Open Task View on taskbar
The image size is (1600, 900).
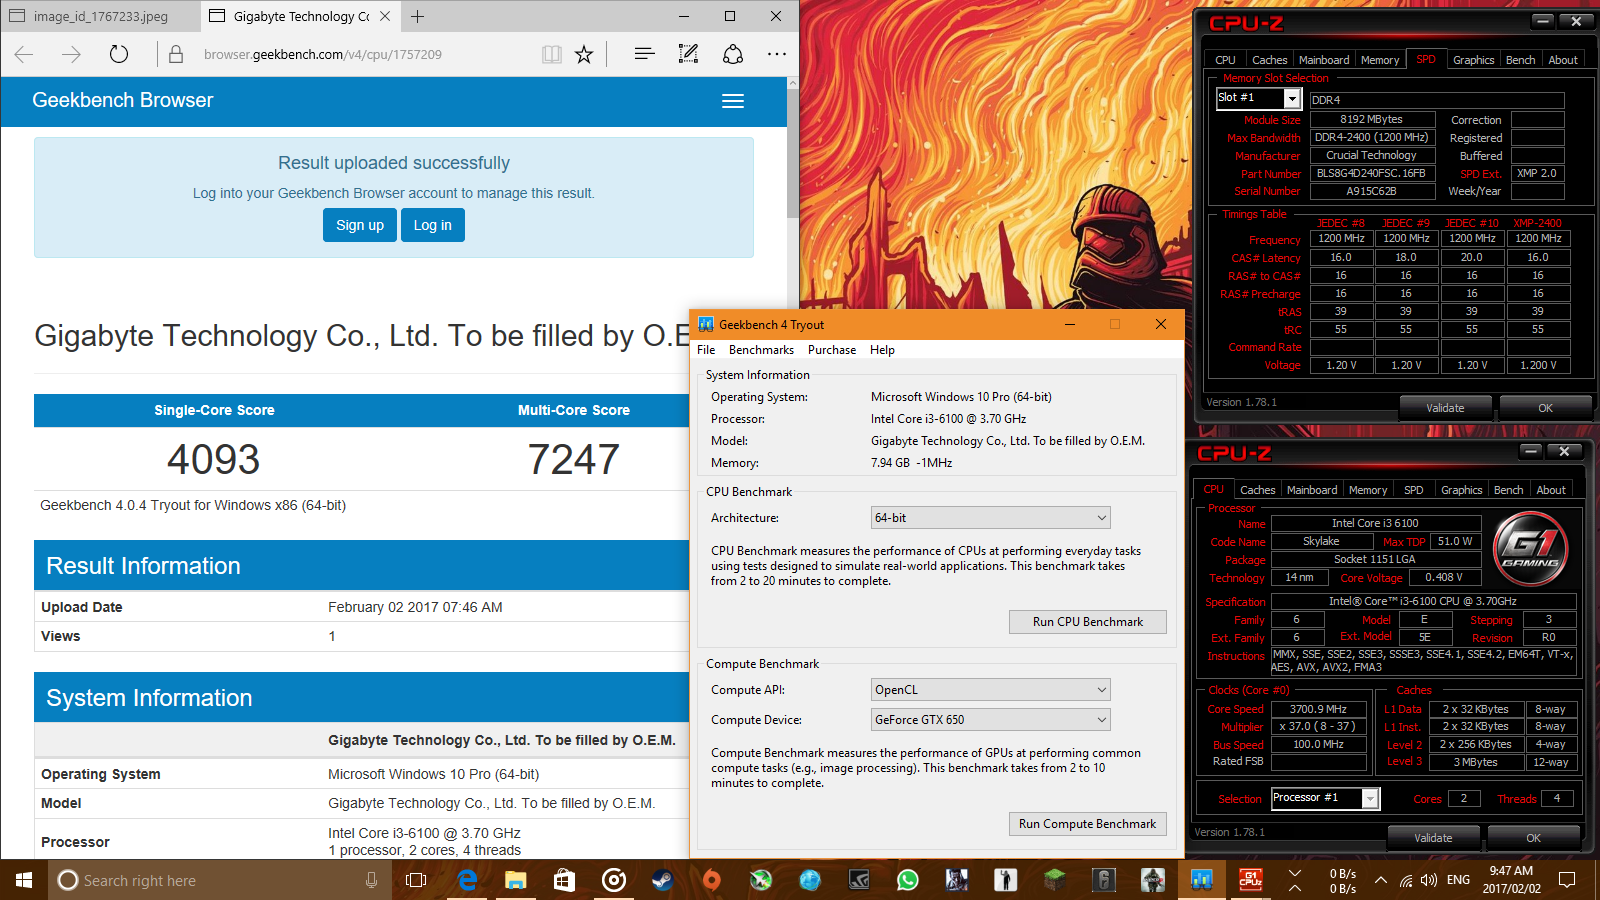click(x=416, y=880)
